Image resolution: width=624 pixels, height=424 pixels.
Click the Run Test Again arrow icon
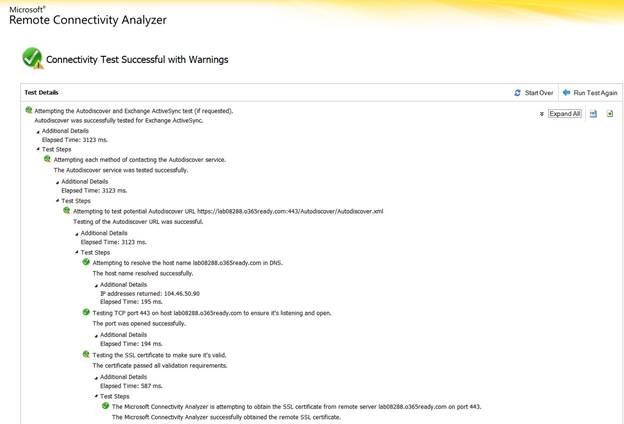566,92
